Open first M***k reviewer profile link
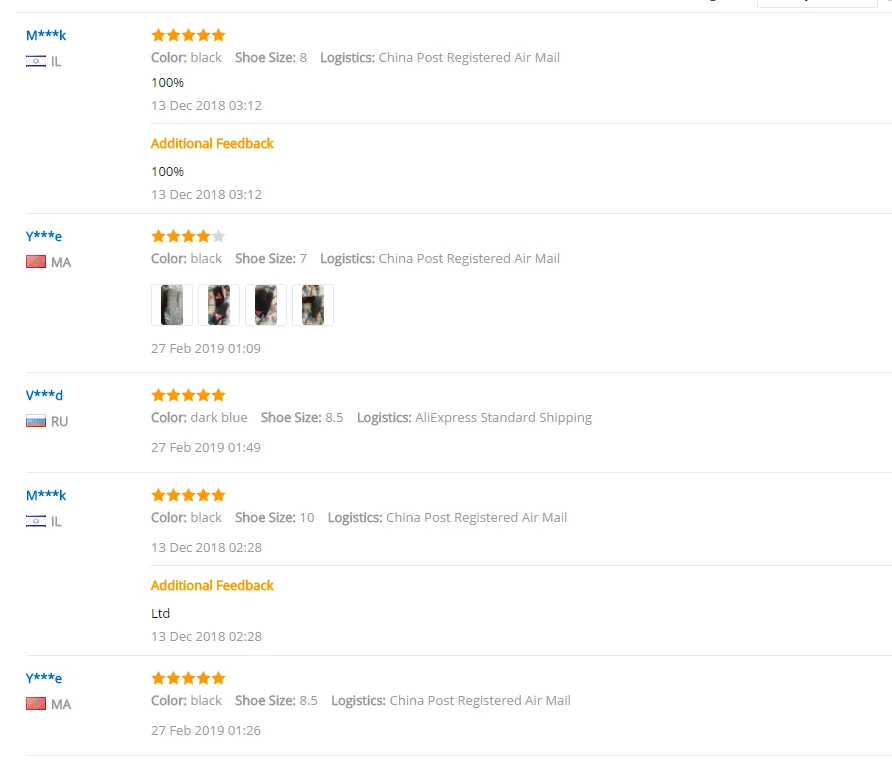 (46, 35)
